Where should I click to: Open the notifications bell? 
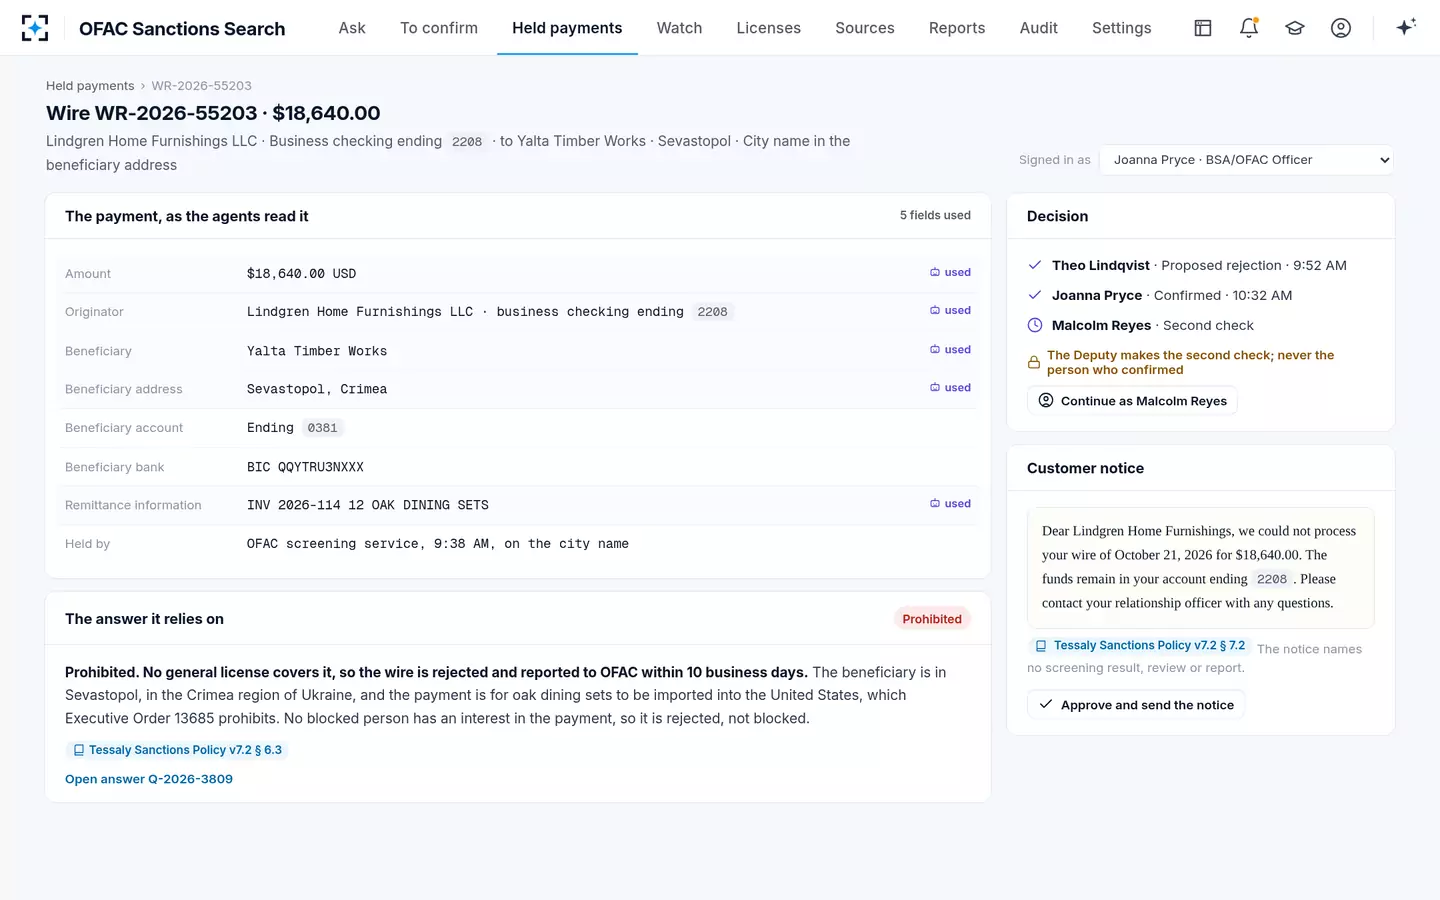tap(1249, 28)
